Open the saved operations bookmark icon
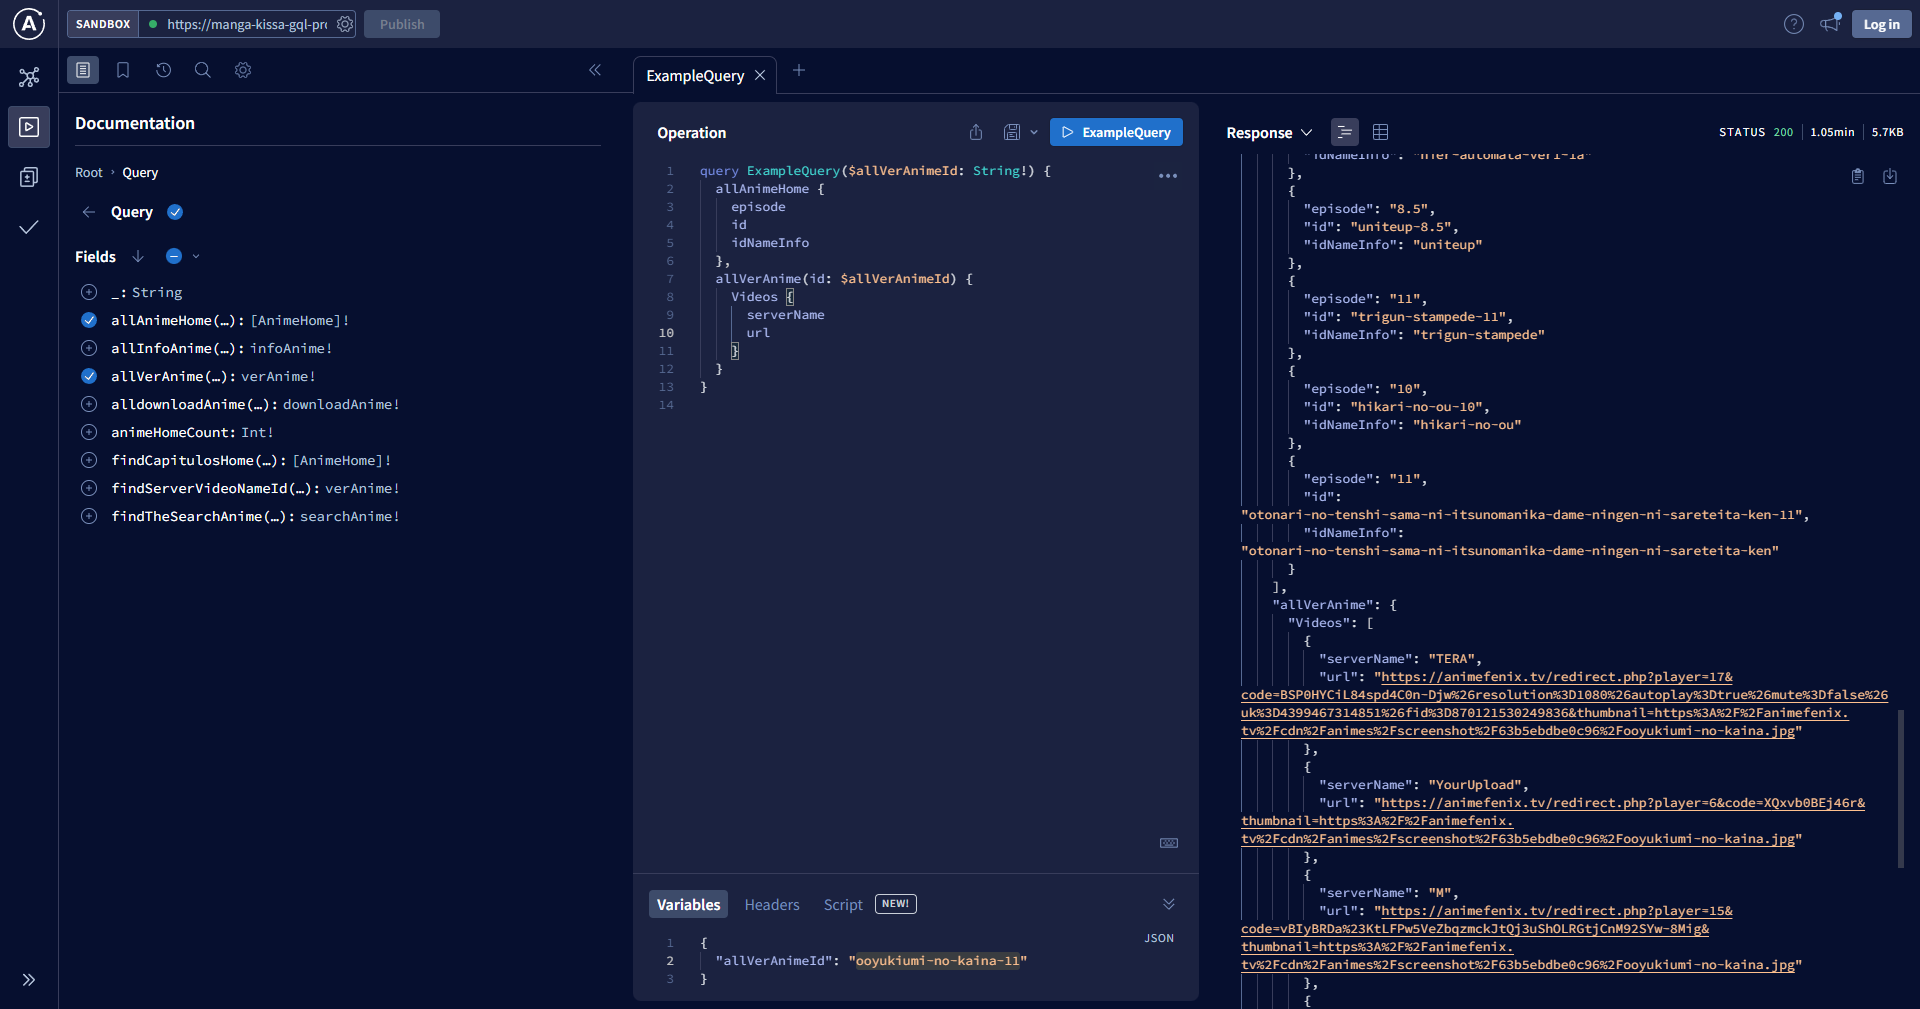1920x1009 pixels. coord(123,70)
